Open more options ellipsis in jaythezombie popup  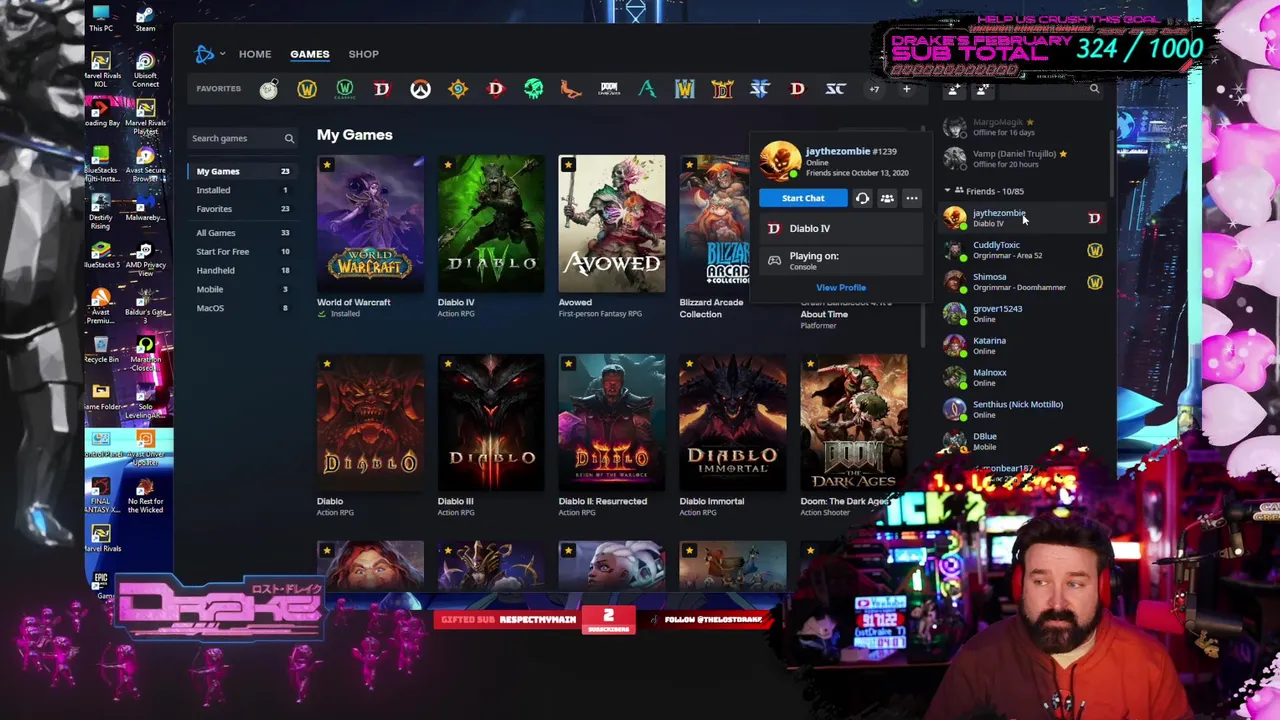(x=912, y=198)
